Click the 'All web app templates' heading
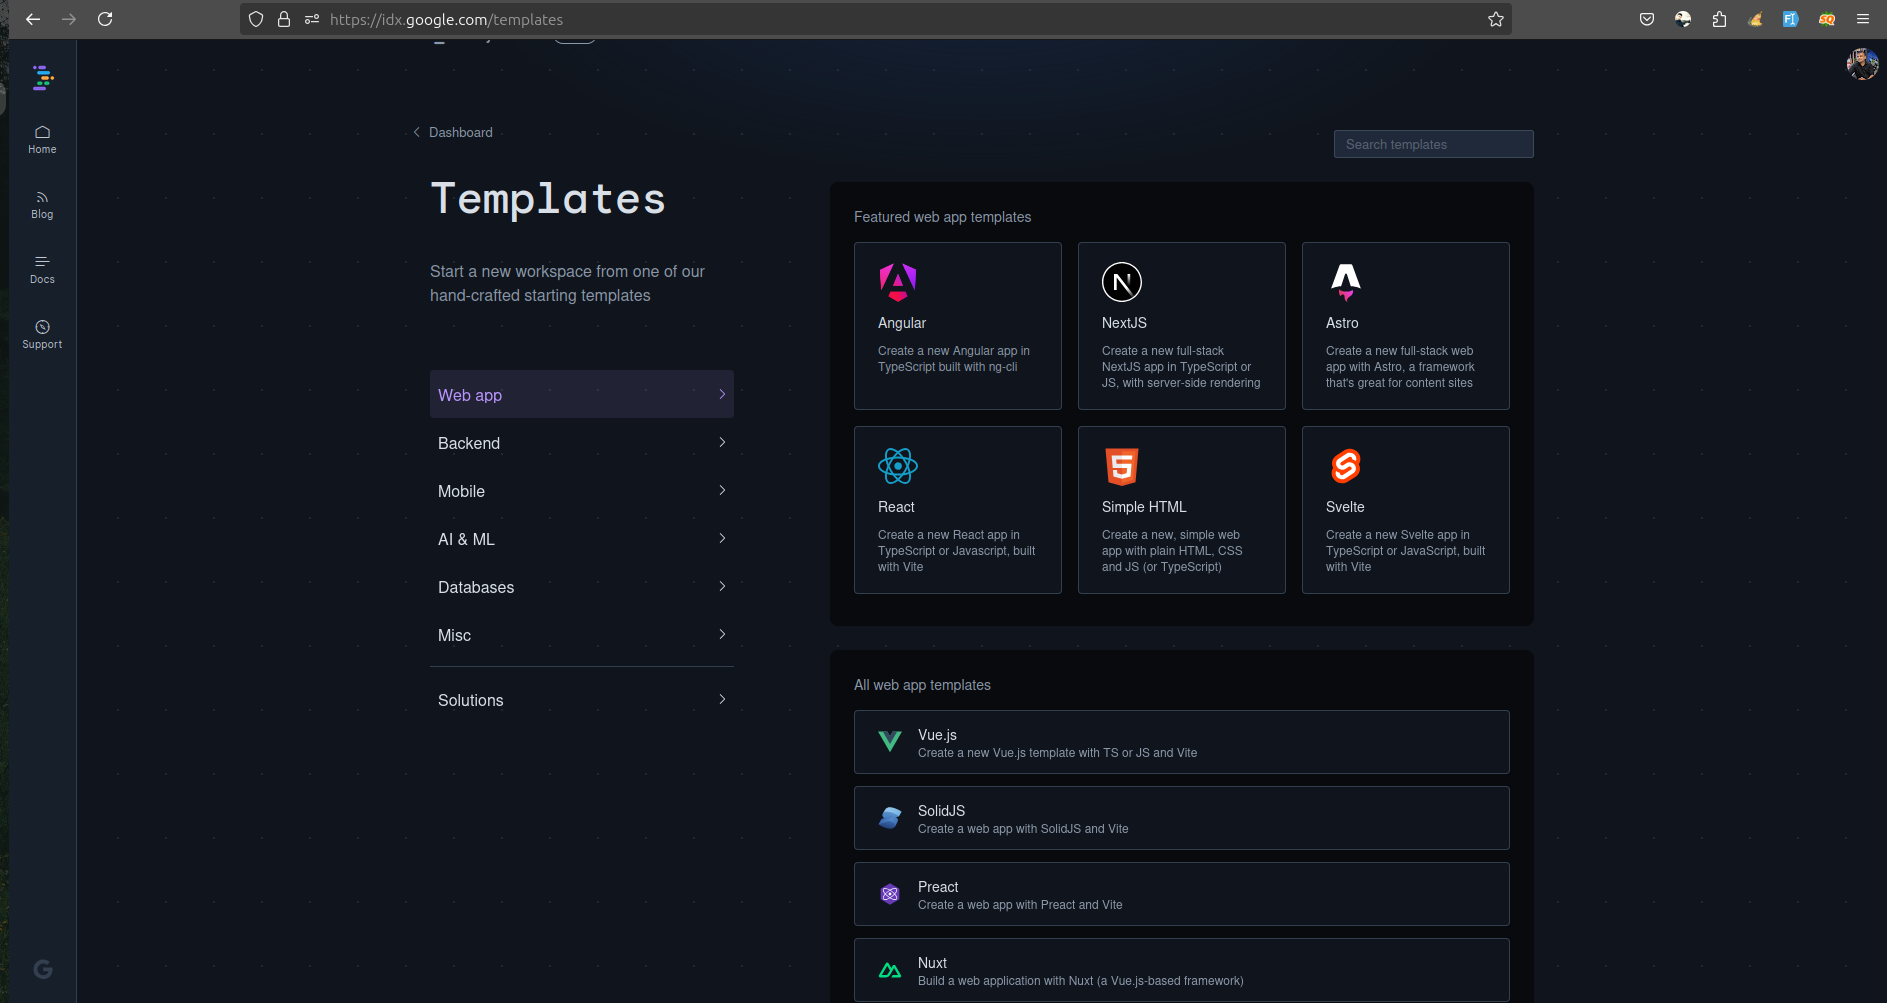1887x1003 pixels. pos(922,685)
